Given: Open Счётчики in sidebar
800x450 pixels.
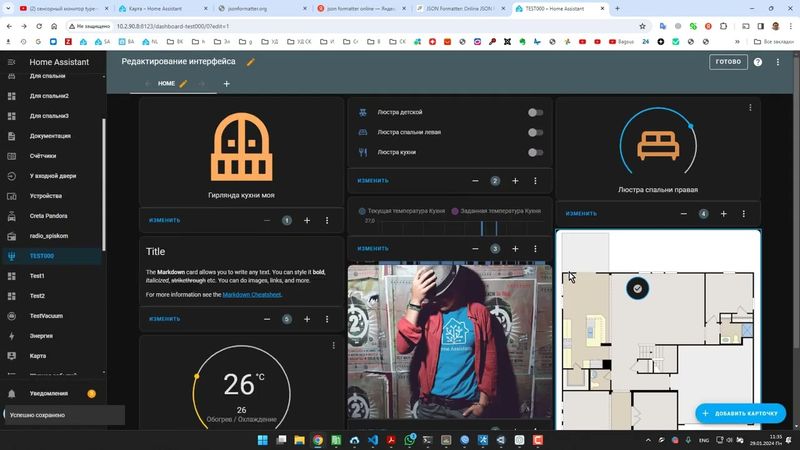Looking at the screenshot, I should click(43, 156).
